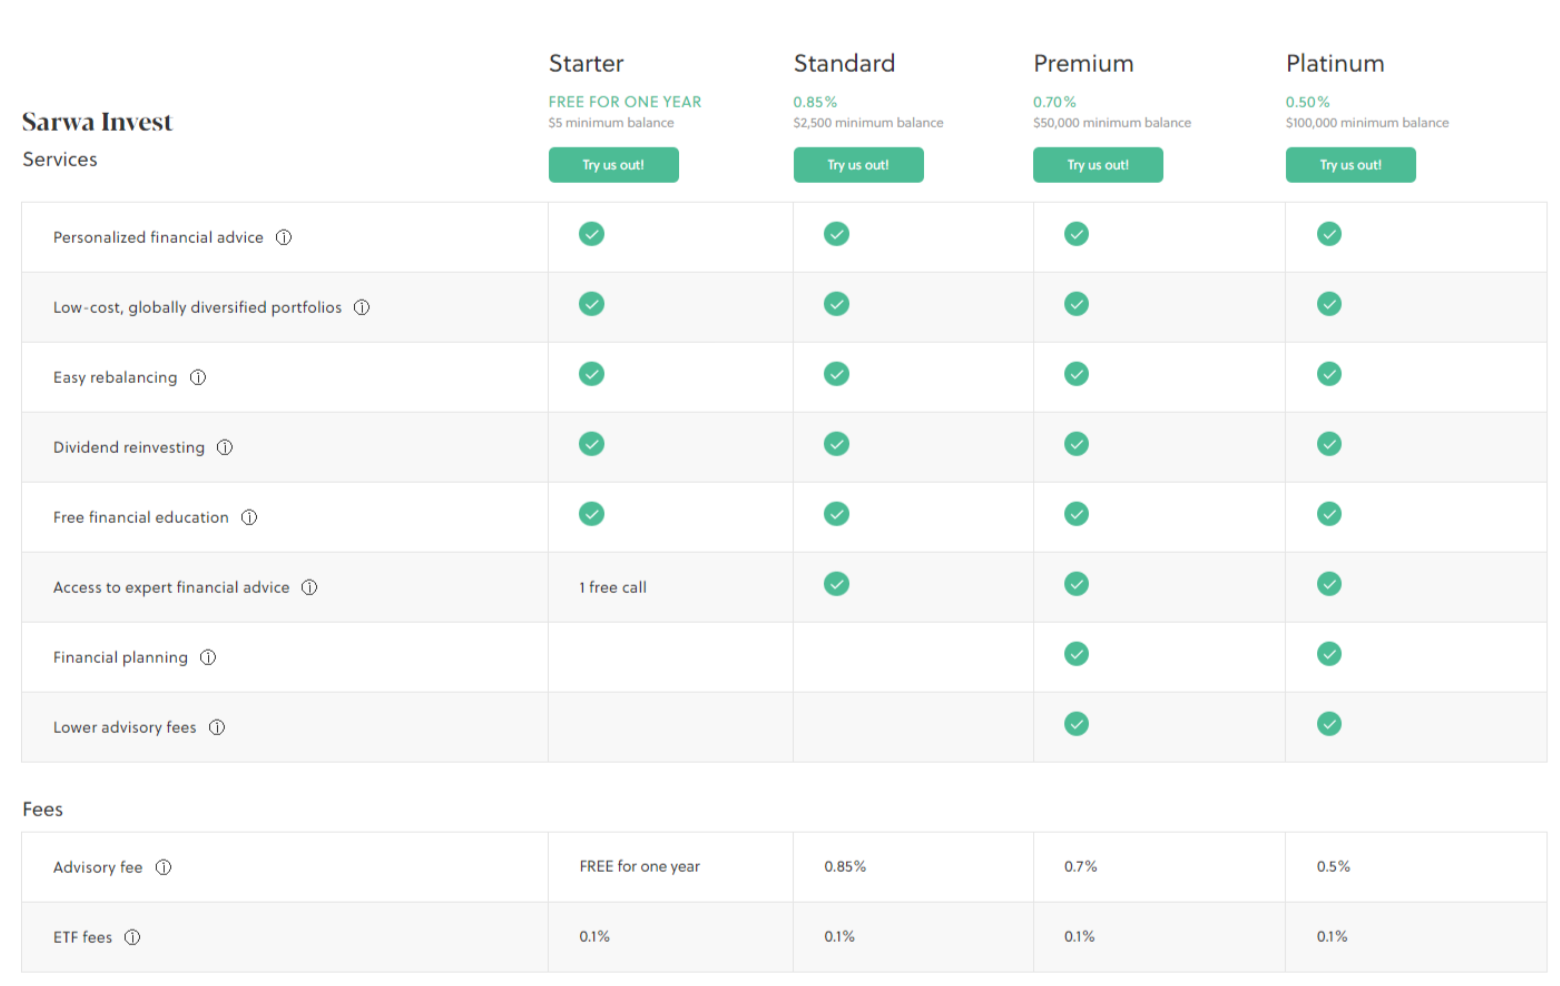The image size is (1560, 986).
Task: Select Try us out under Premium
Action: pos(1097,165)
